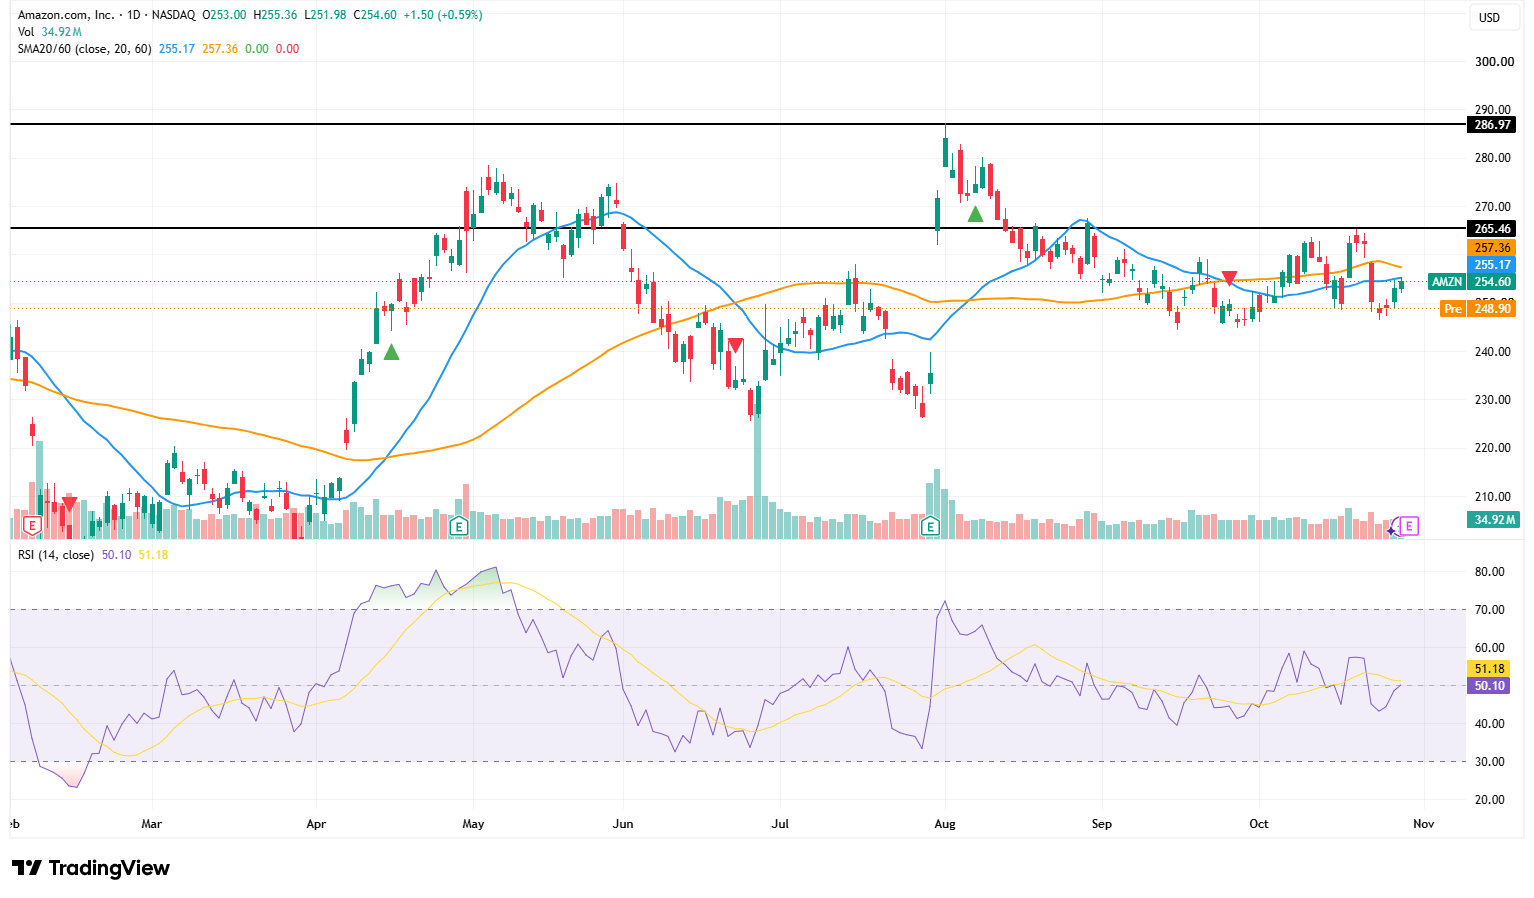Click the Vol legend label
The width and height of the screenshot is (1534, 898).
coord(26,32)
